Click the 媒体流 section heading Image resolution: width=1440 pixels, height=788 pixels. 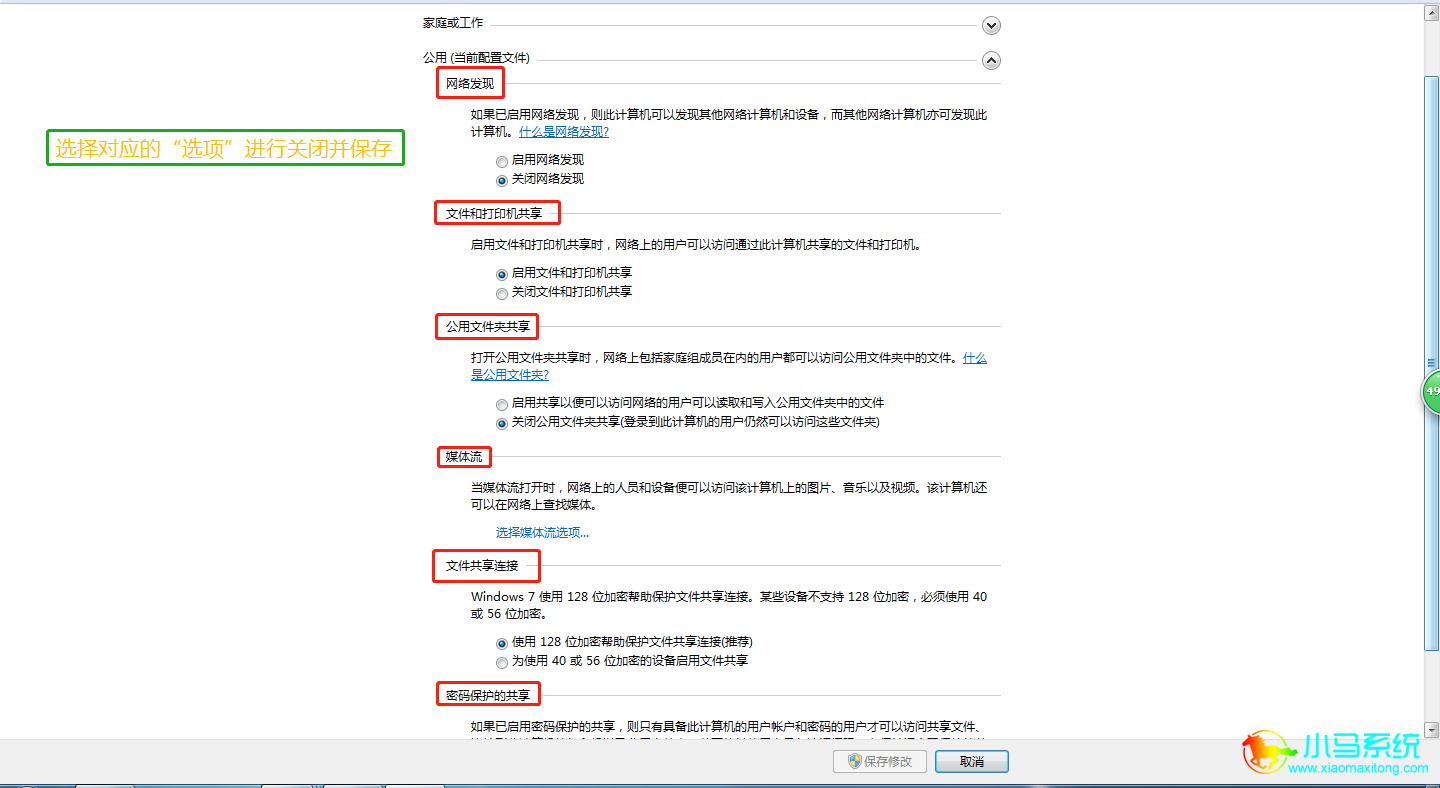coord(464,457)
